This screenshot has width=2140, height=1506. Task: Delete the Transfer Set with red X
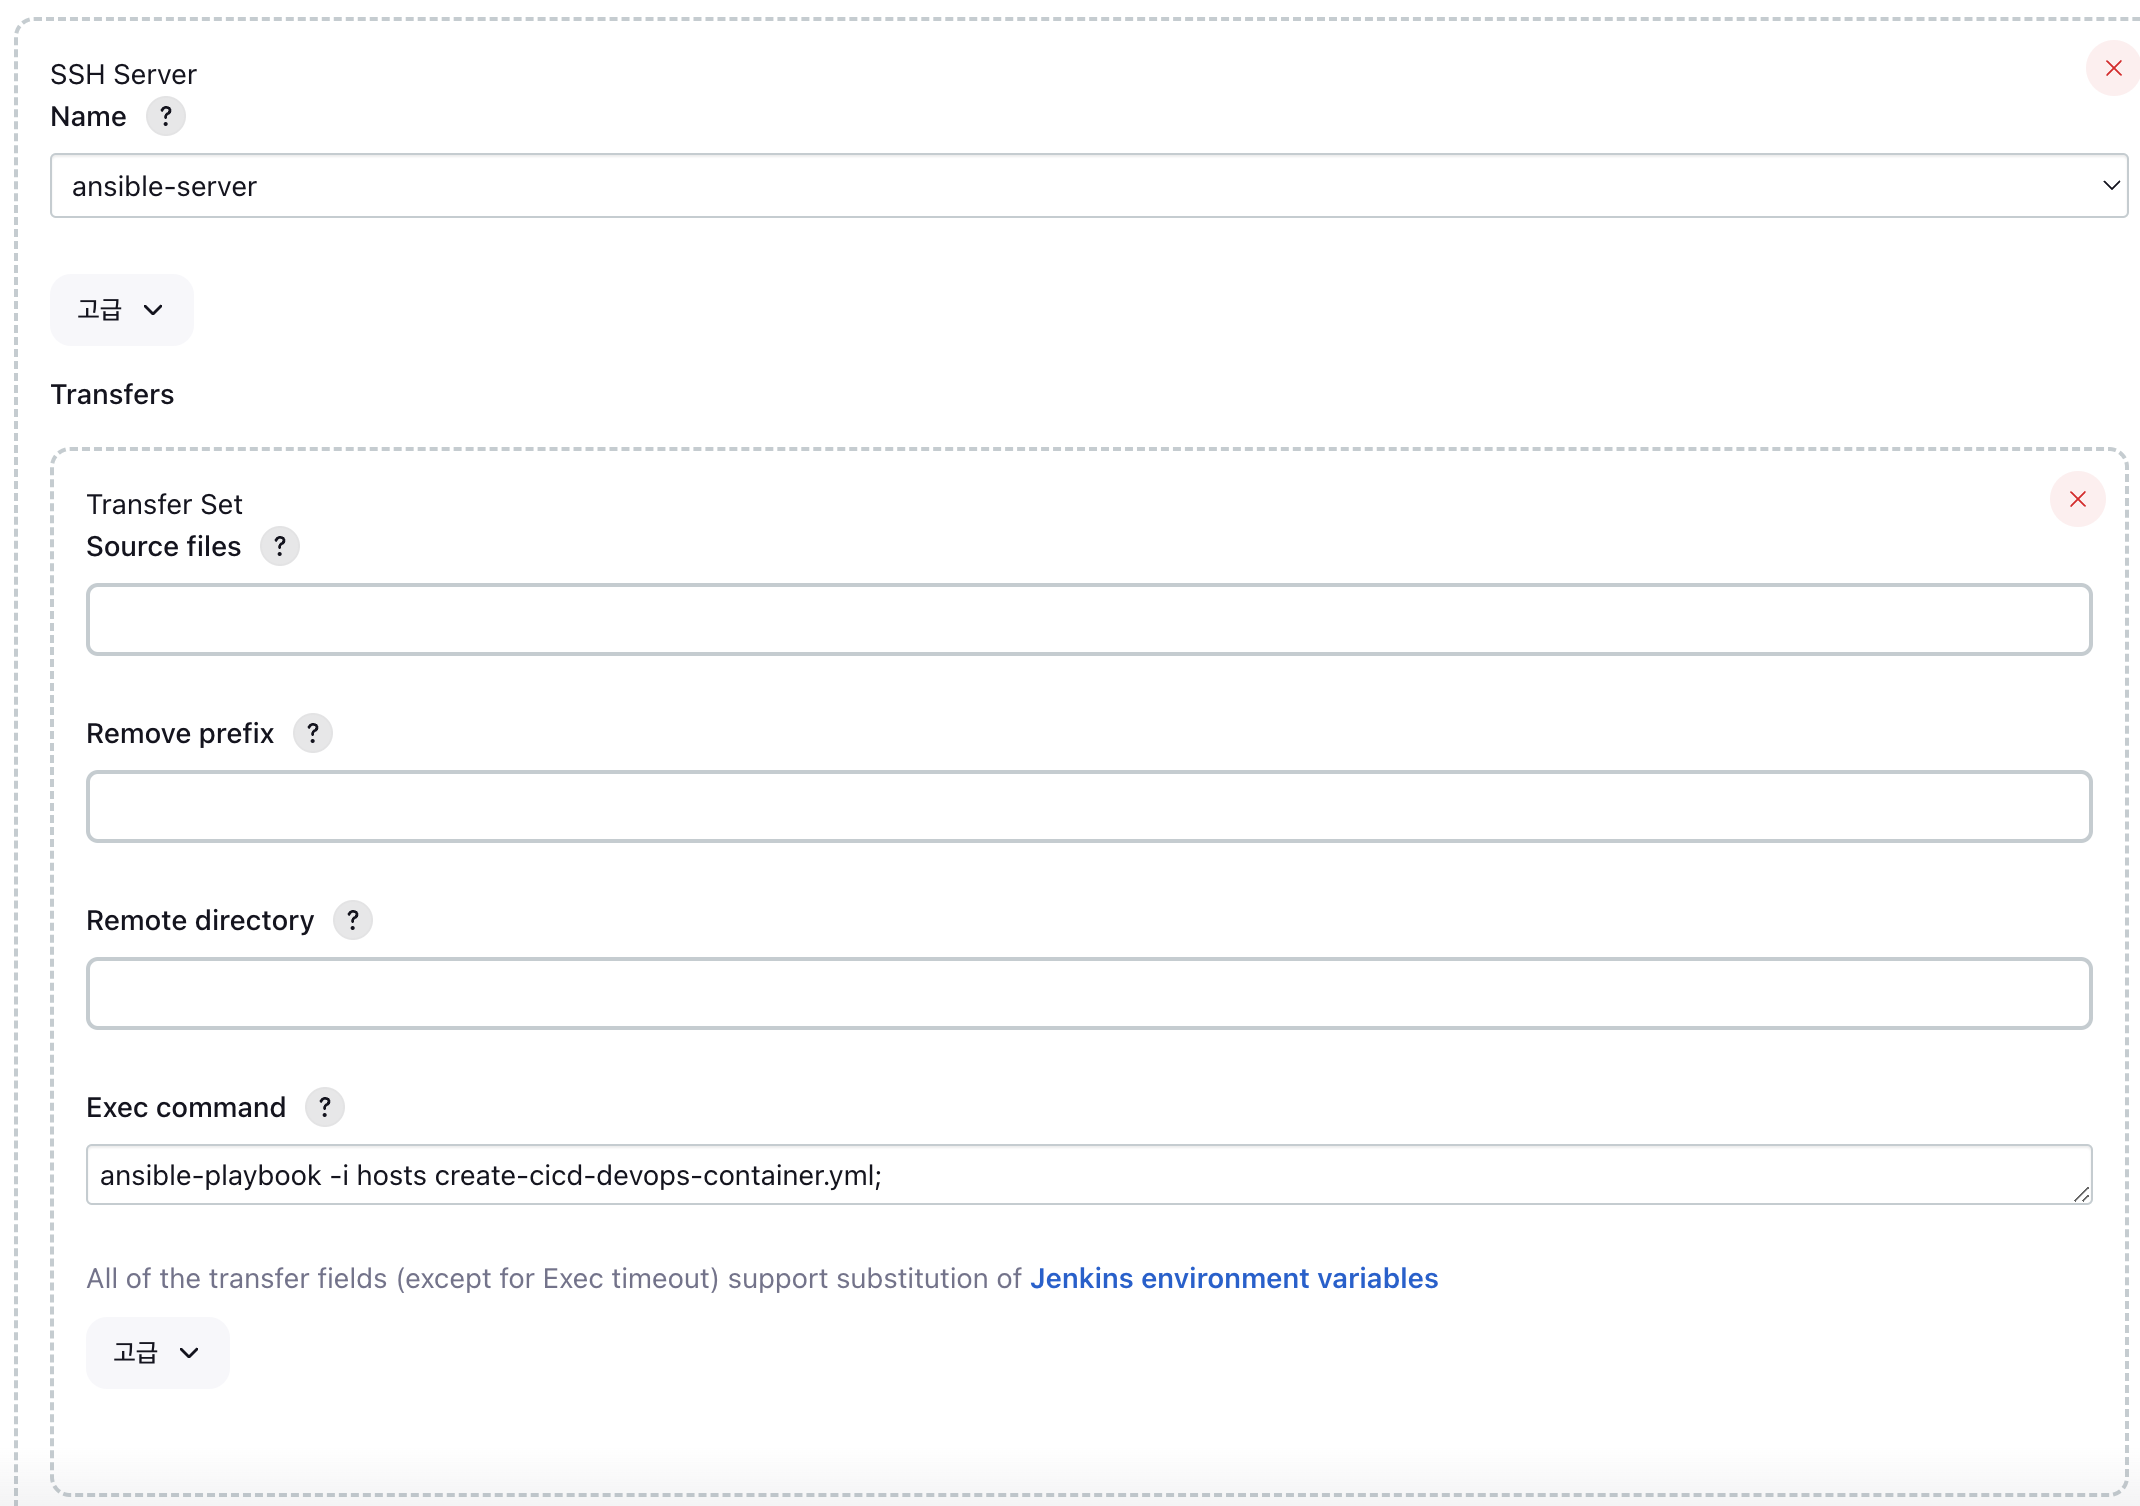tap(2077, 500)
